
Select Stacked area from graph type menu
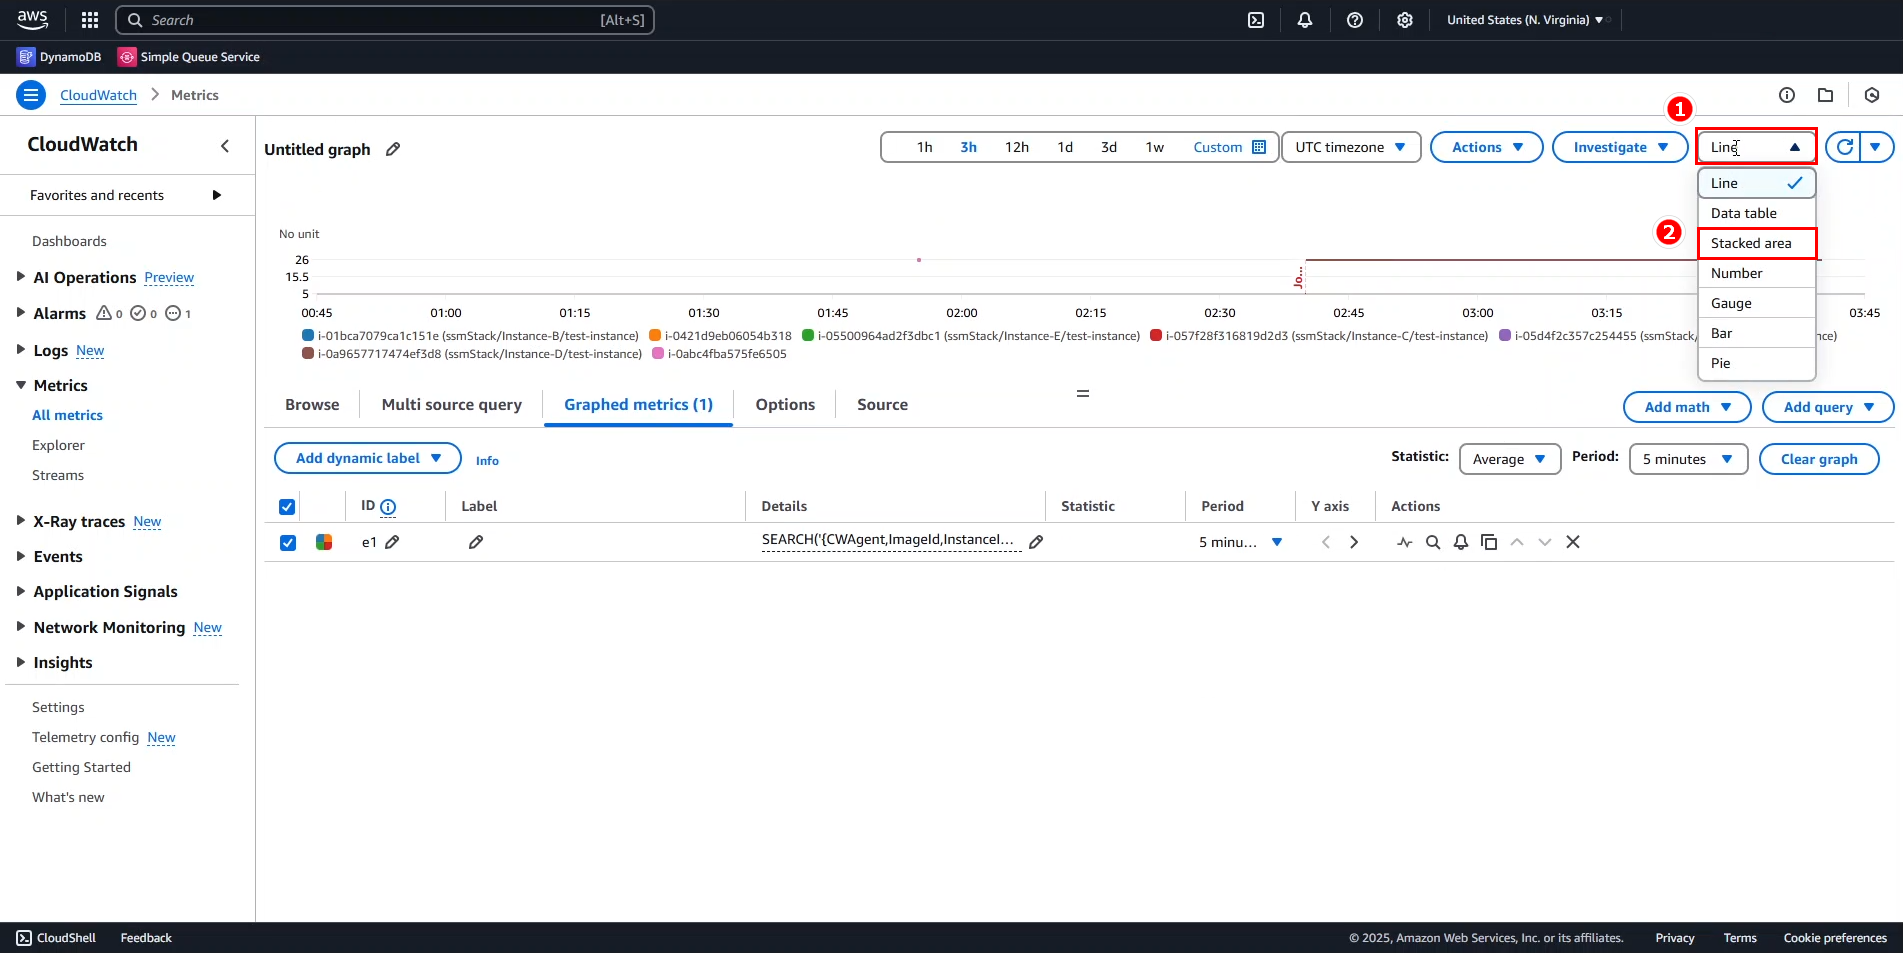click(x=1756, y=243)
